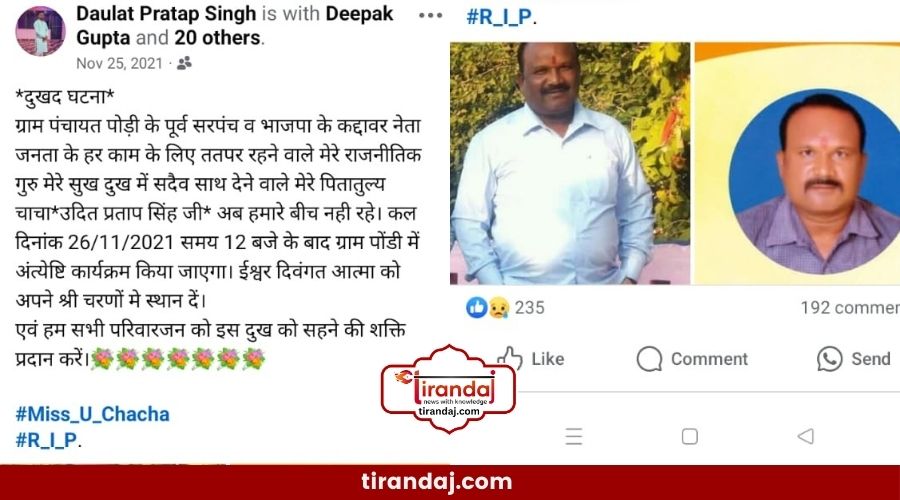Image resolution: width=900 pixels, height=500 pixels.
Task: Open Daulat Pratap Singh's profile picture
Action: [40, 32]
